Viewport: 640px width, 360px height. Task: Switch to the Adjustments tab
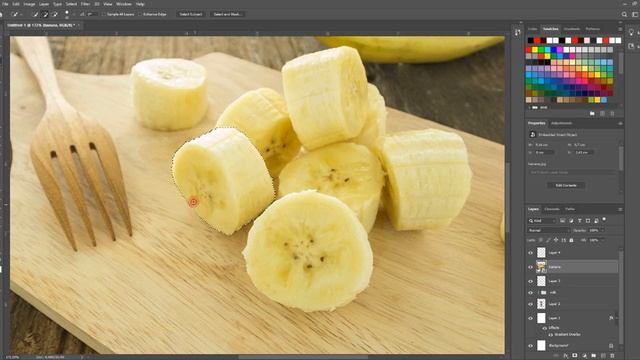[x=562, y=123]
